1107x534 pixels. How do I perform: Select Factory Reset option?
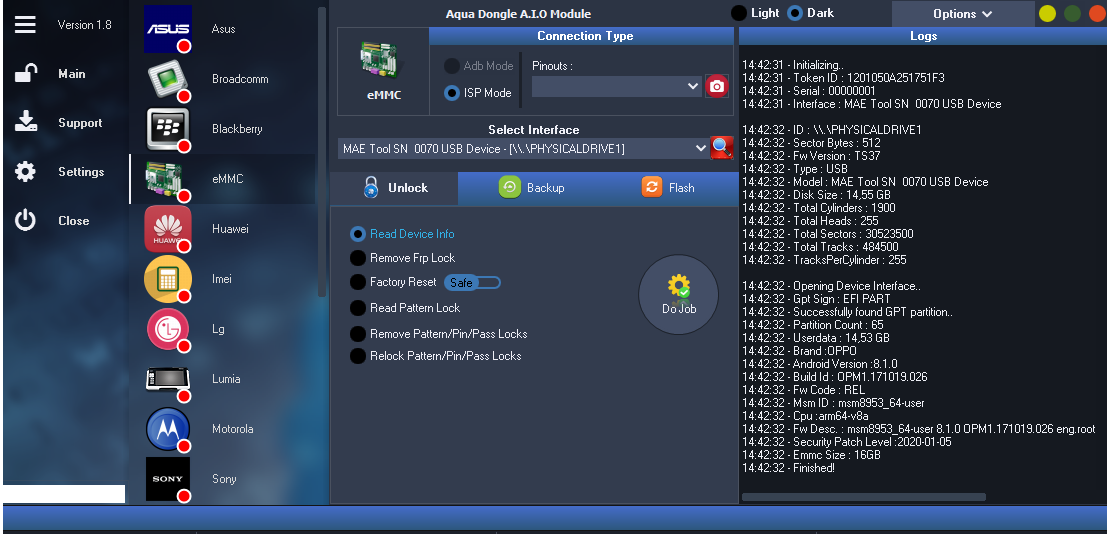point(358,282)
